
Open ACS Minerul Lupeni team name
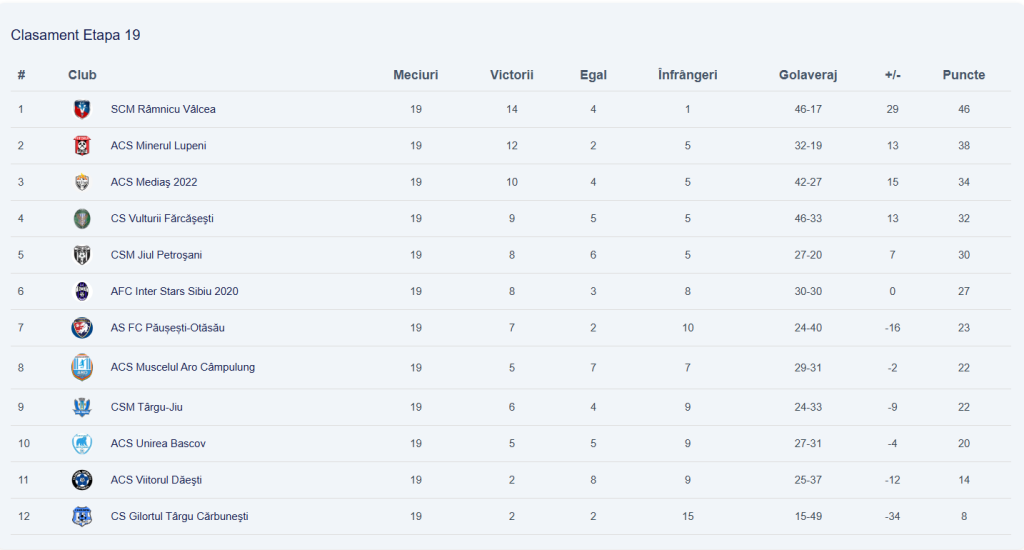coord(158,146)
